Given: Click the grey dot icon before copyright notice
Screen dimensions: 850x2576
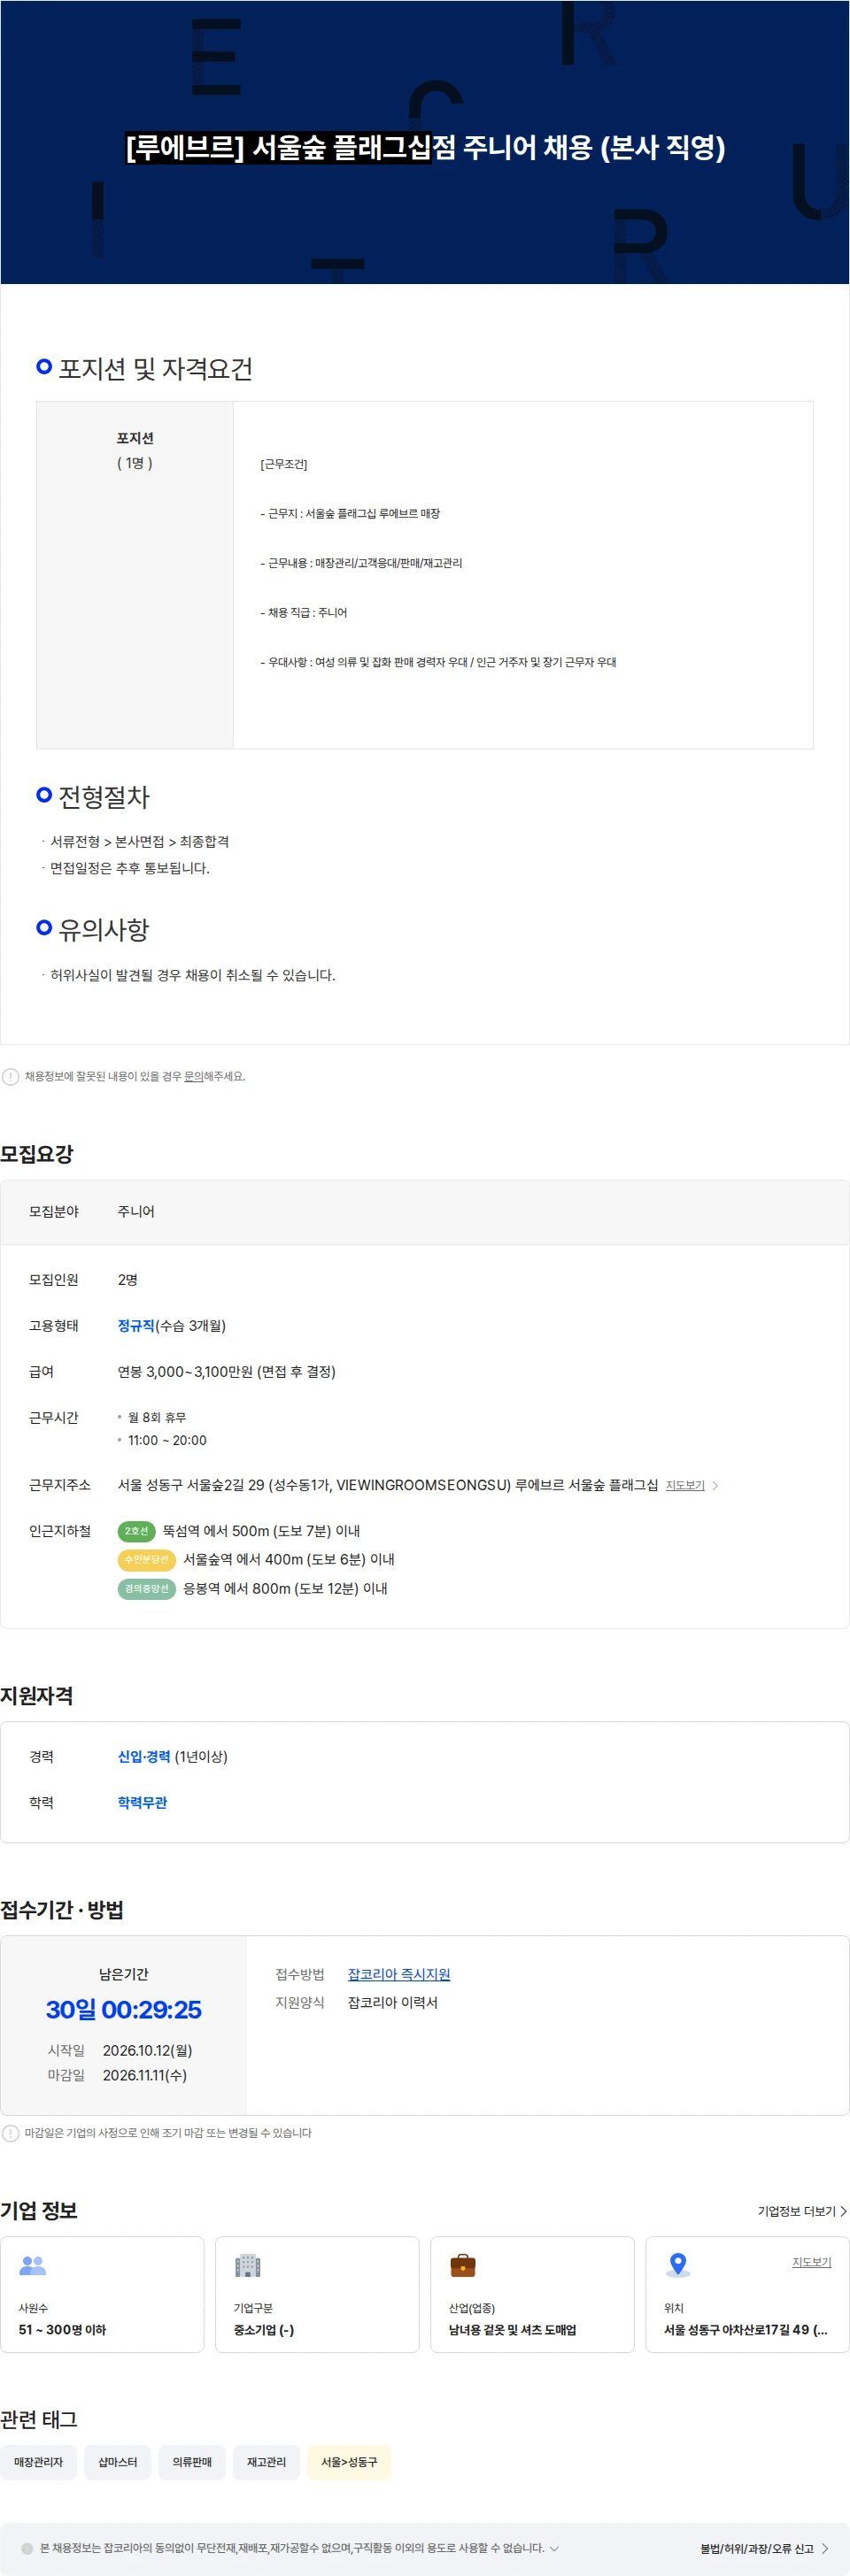Looking at the screenshot, I should click(x=27, y=2548).
